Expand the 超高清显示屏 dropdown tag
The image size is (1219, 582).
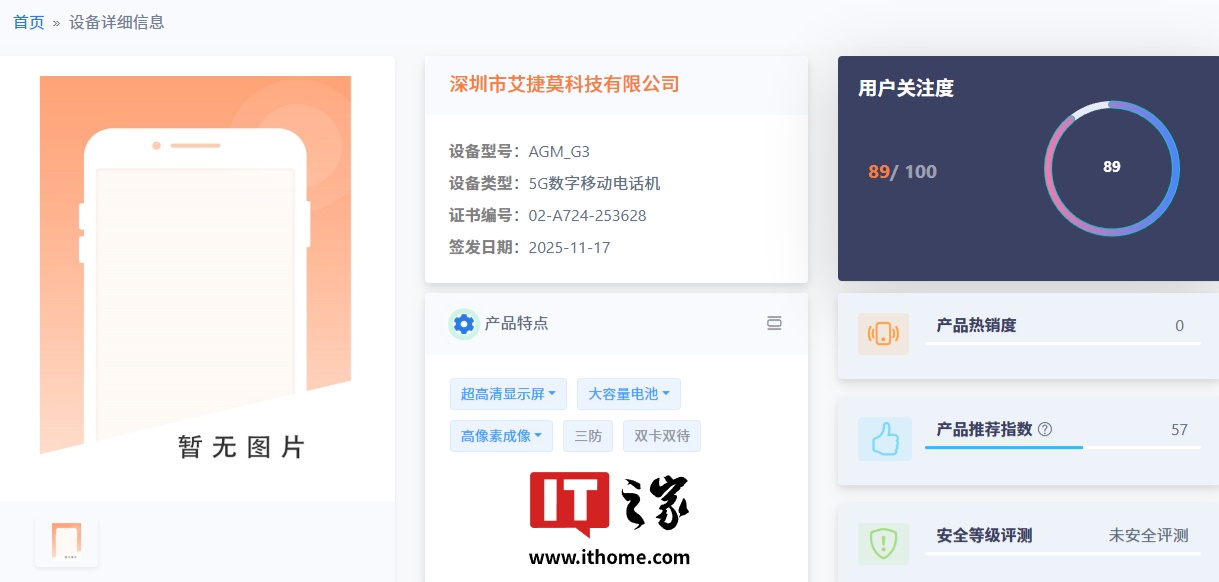(x=509, y=394)
